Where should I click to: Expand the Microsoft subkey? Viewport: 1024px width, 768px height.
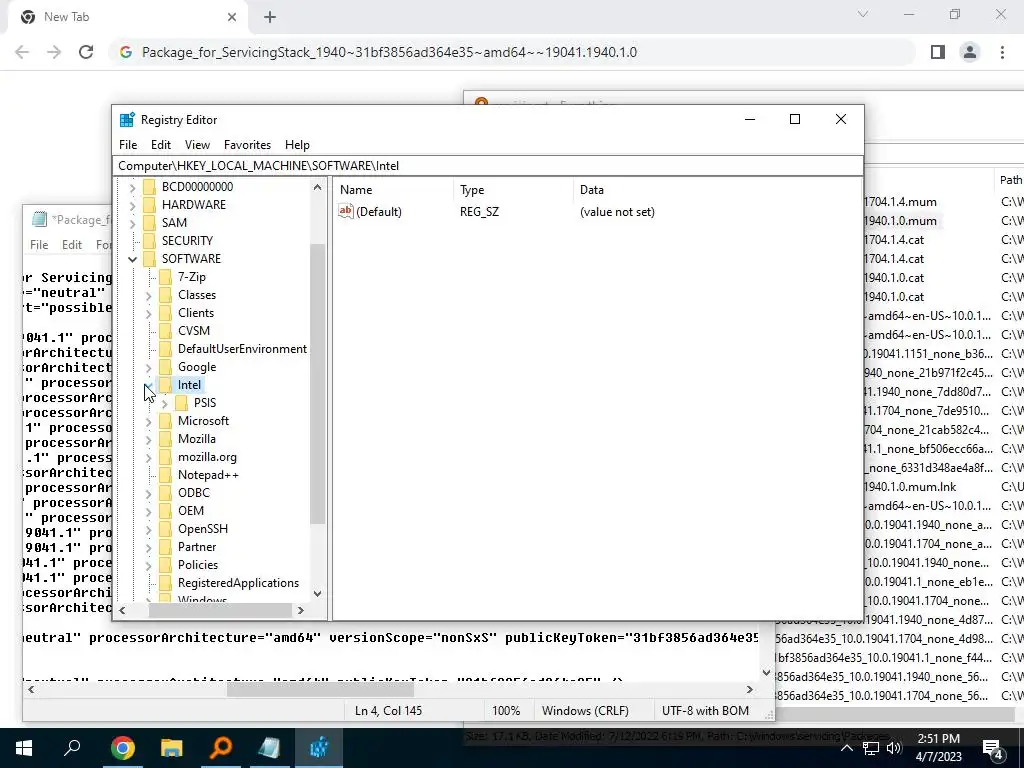148,422
